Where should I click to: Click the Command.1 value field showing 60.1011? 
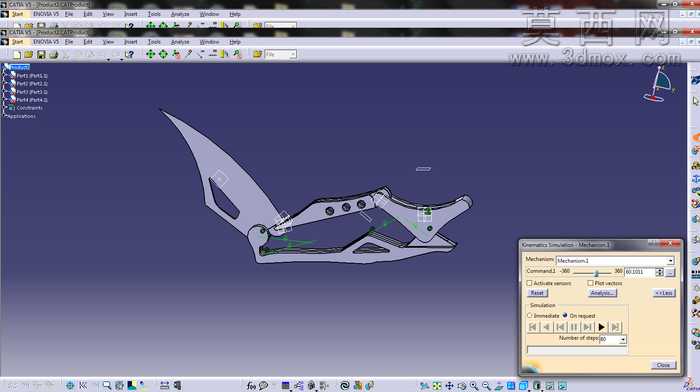pyautogui.click(x=640, y=272)
